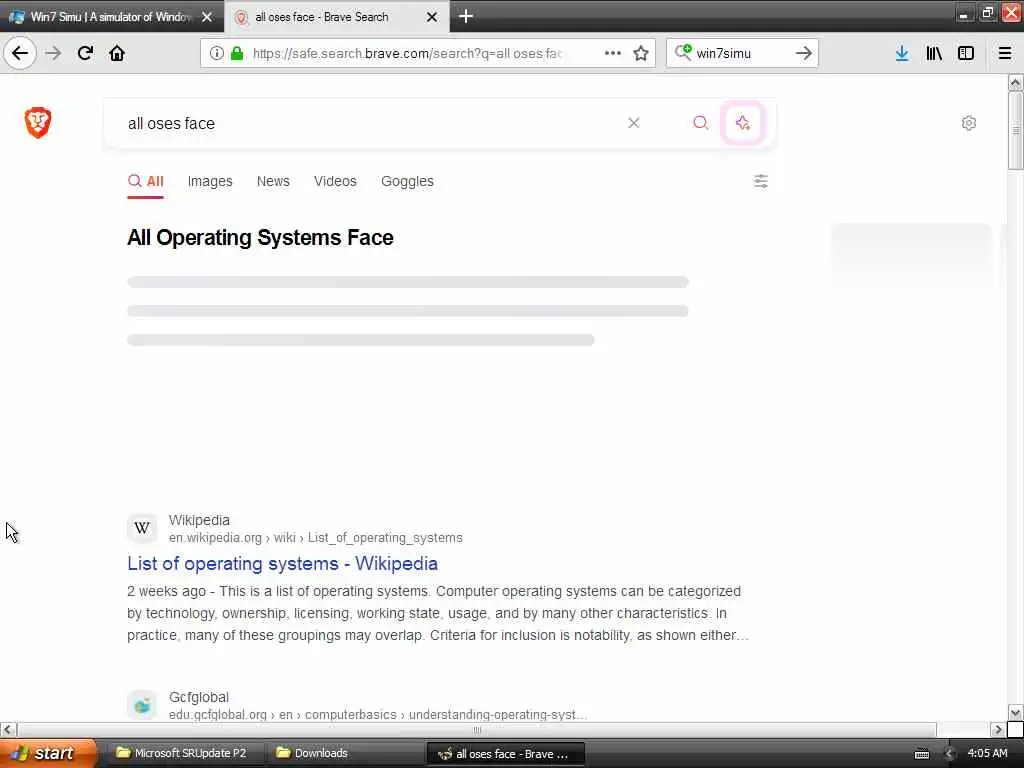The width and height of the screenshot is (1024, 768).
Task: Open the hamburger application menu
Action: 1005,53
